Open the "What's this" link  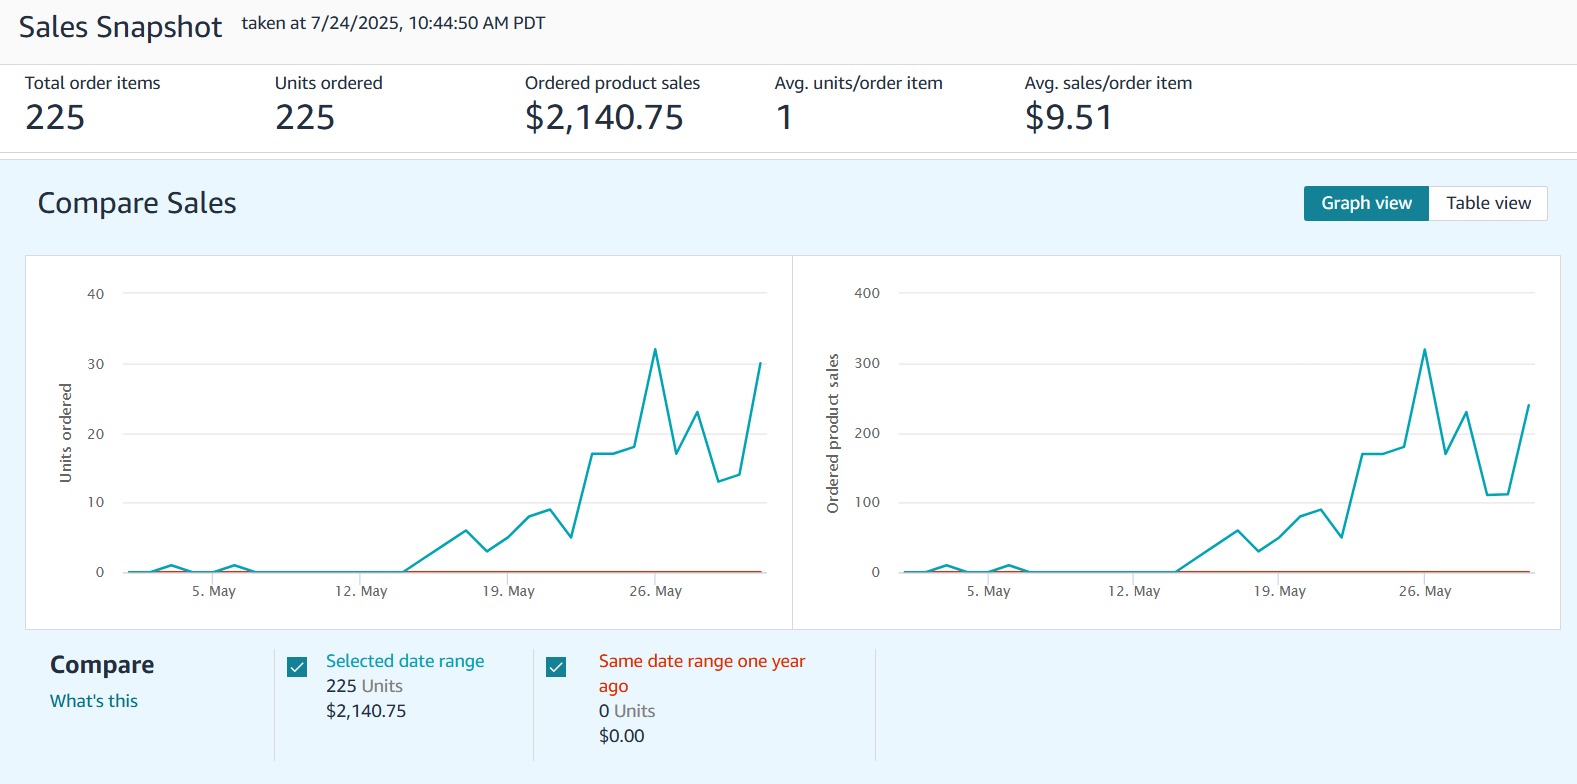94,701
